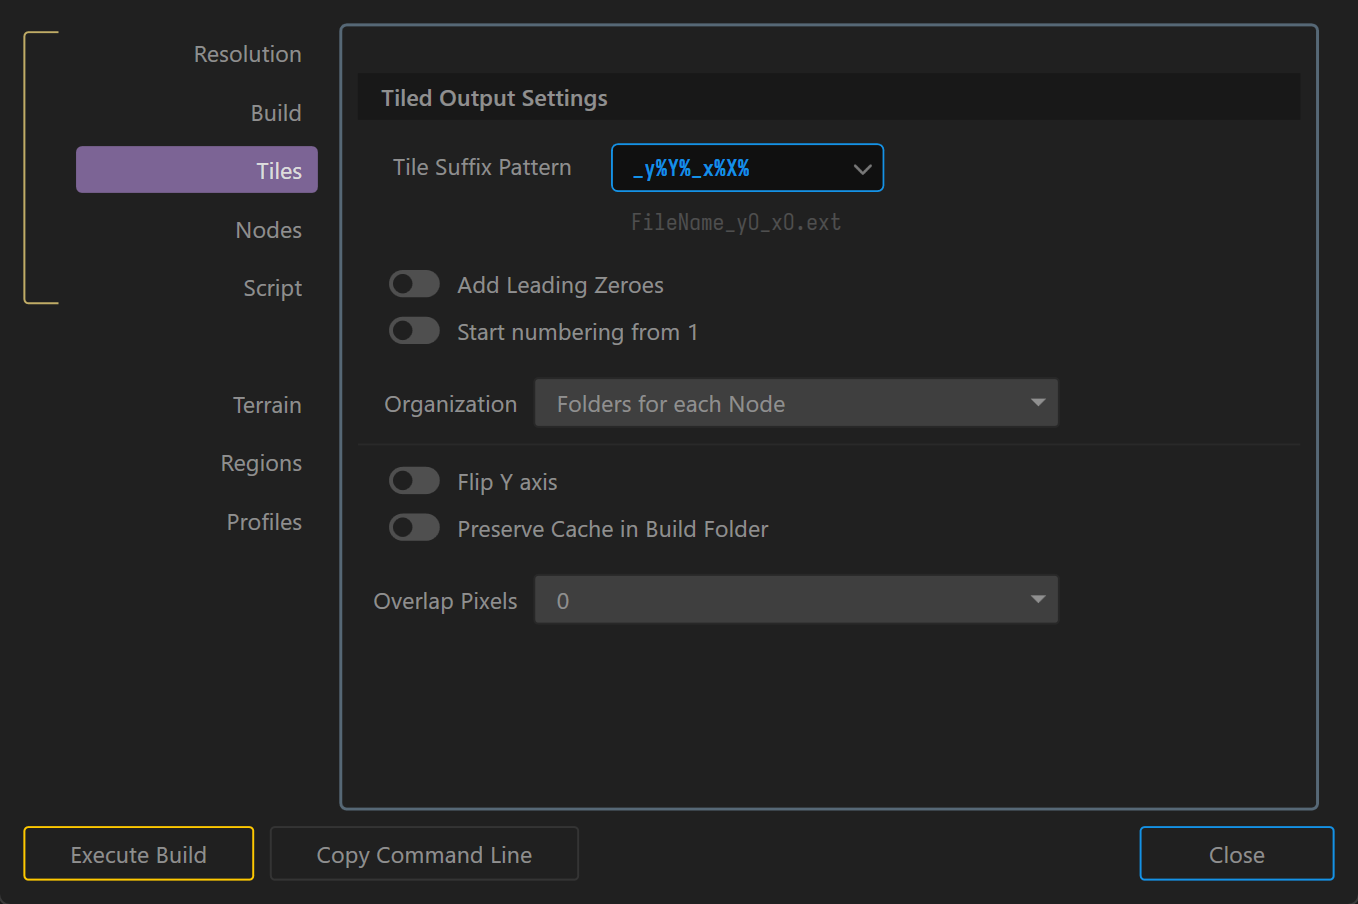Close the build settings dialog
This screenshot has height=904, width=1358.
pos(1236,854)
